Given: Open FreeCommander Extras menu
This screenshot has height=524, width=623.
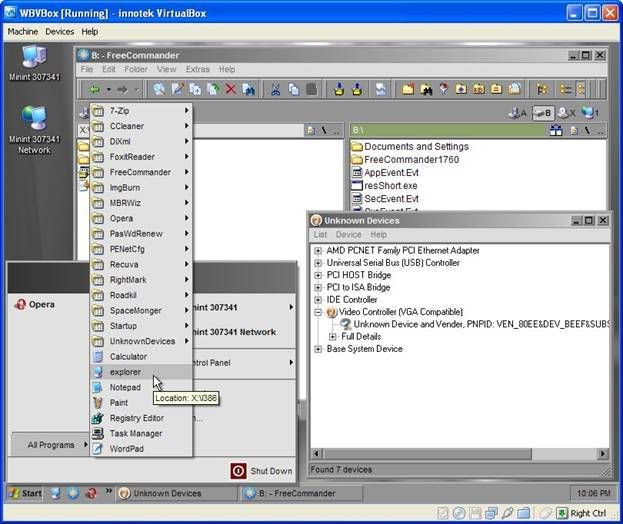Looking at the screenshot, I should pyautogui.click(x=197, y=69).
